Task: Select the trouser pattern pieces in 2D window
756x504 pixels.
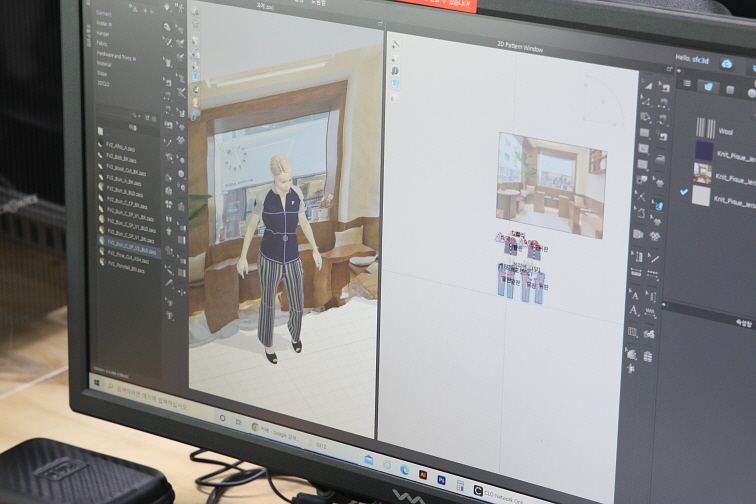Action: pyautogui.click(x=522, y=282)
